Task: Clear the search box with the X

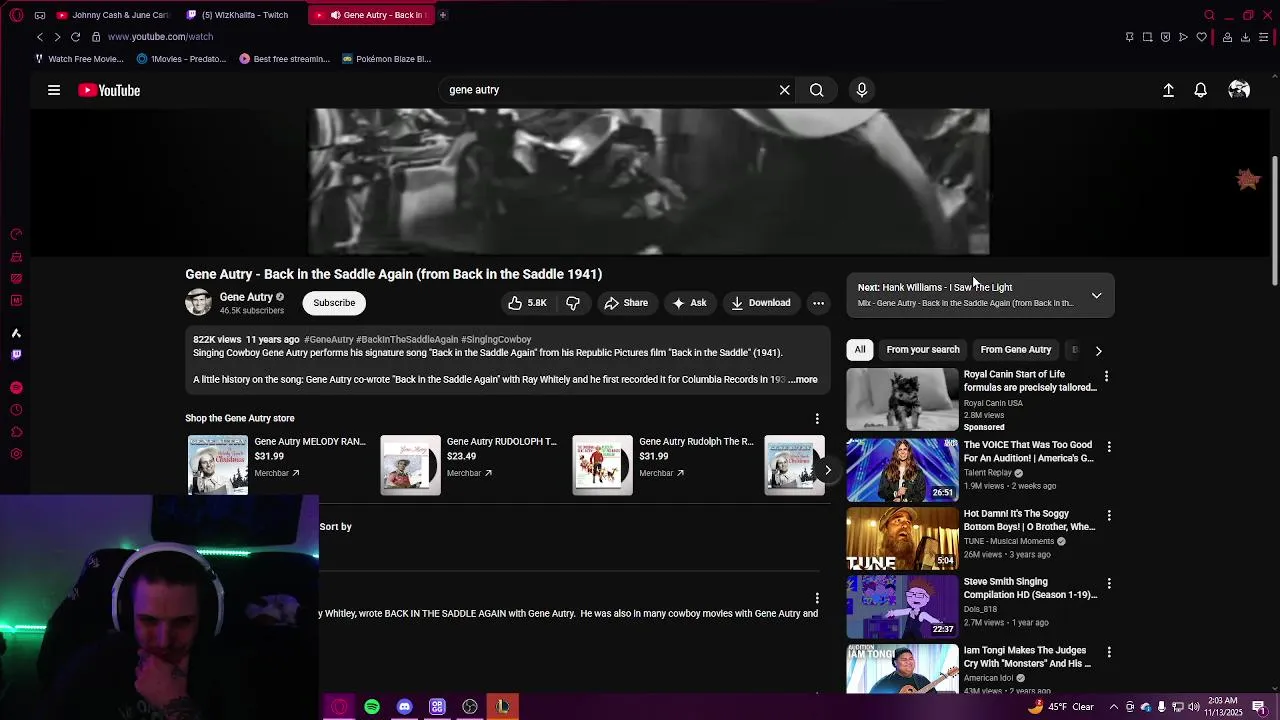Action: (785, 90)
